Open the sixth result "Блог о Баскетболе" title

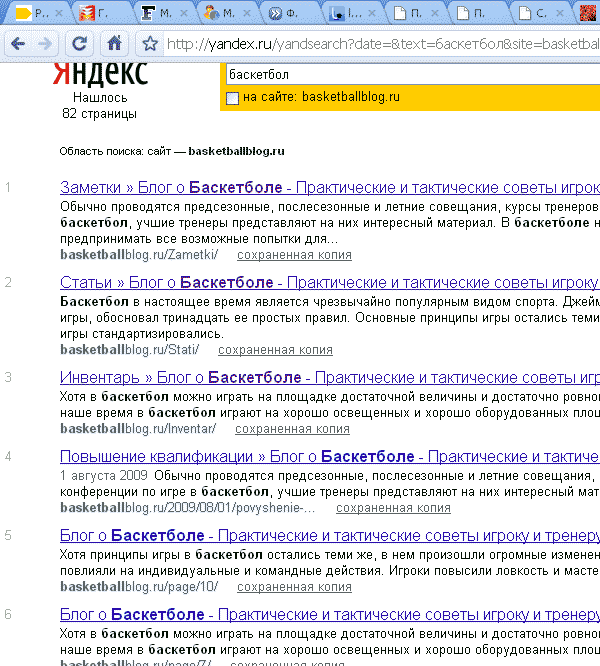[330, 615]
